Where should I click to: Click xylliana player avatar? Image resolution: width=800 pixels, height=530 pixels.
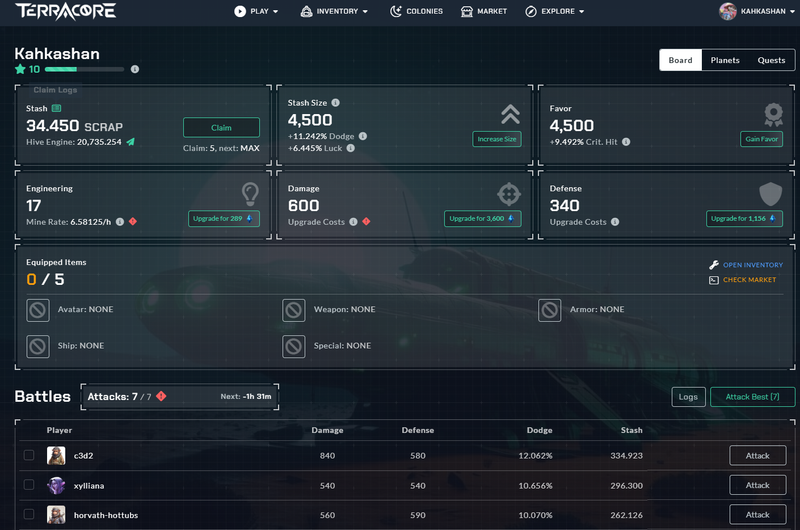(x=56, y=485)
